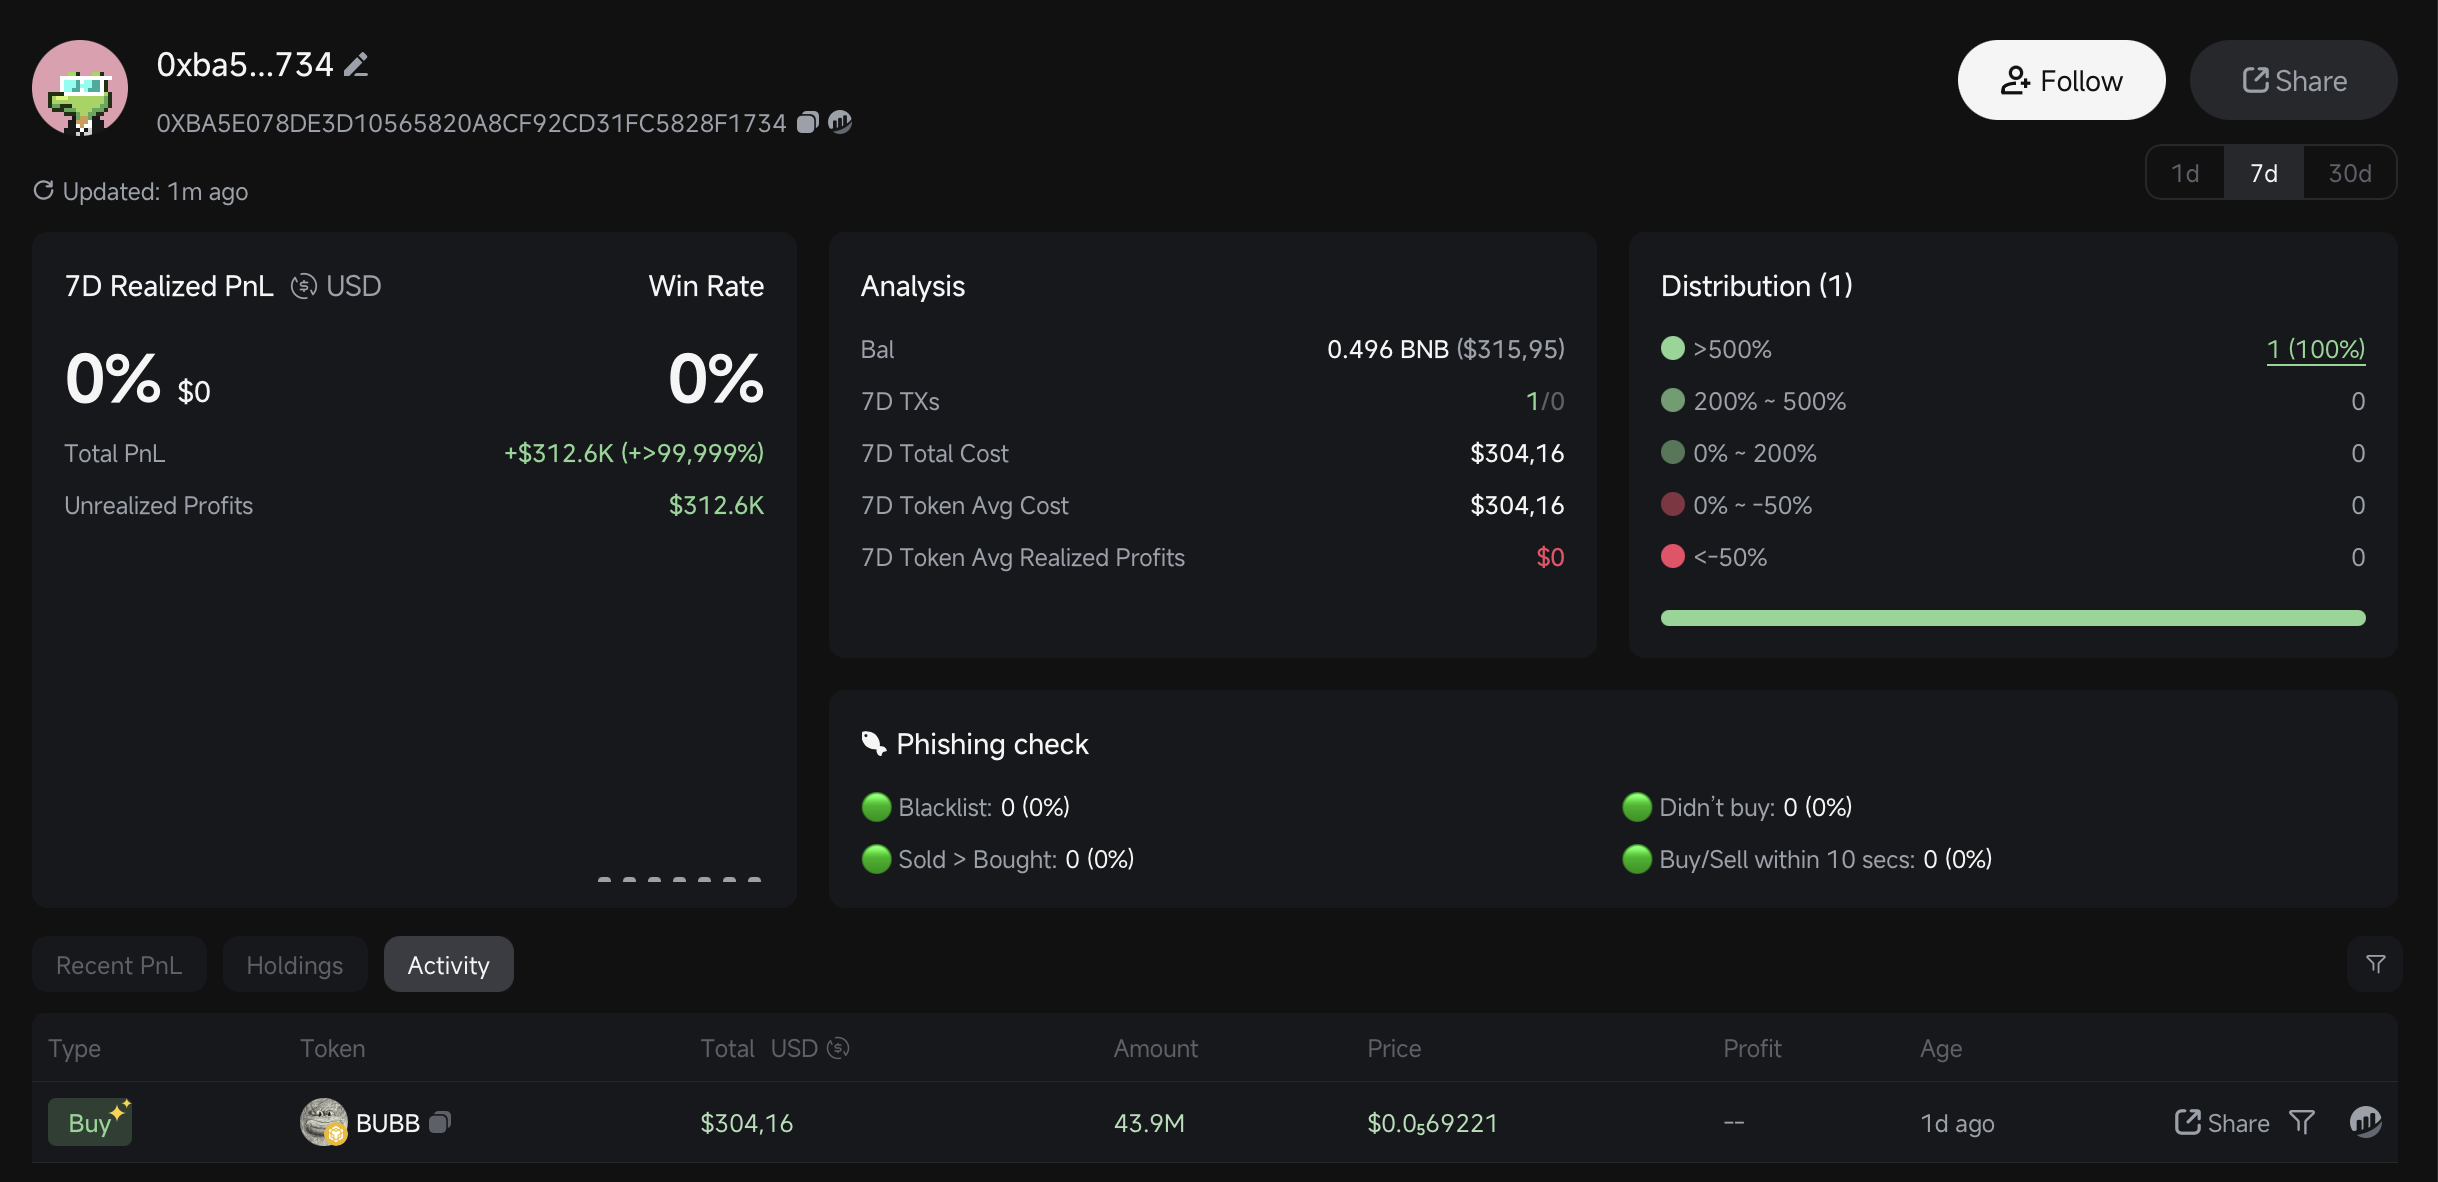Switch to the Holdings tab
The height and width of the screenshot is (1182, 2438).
[x=294, y=965]
